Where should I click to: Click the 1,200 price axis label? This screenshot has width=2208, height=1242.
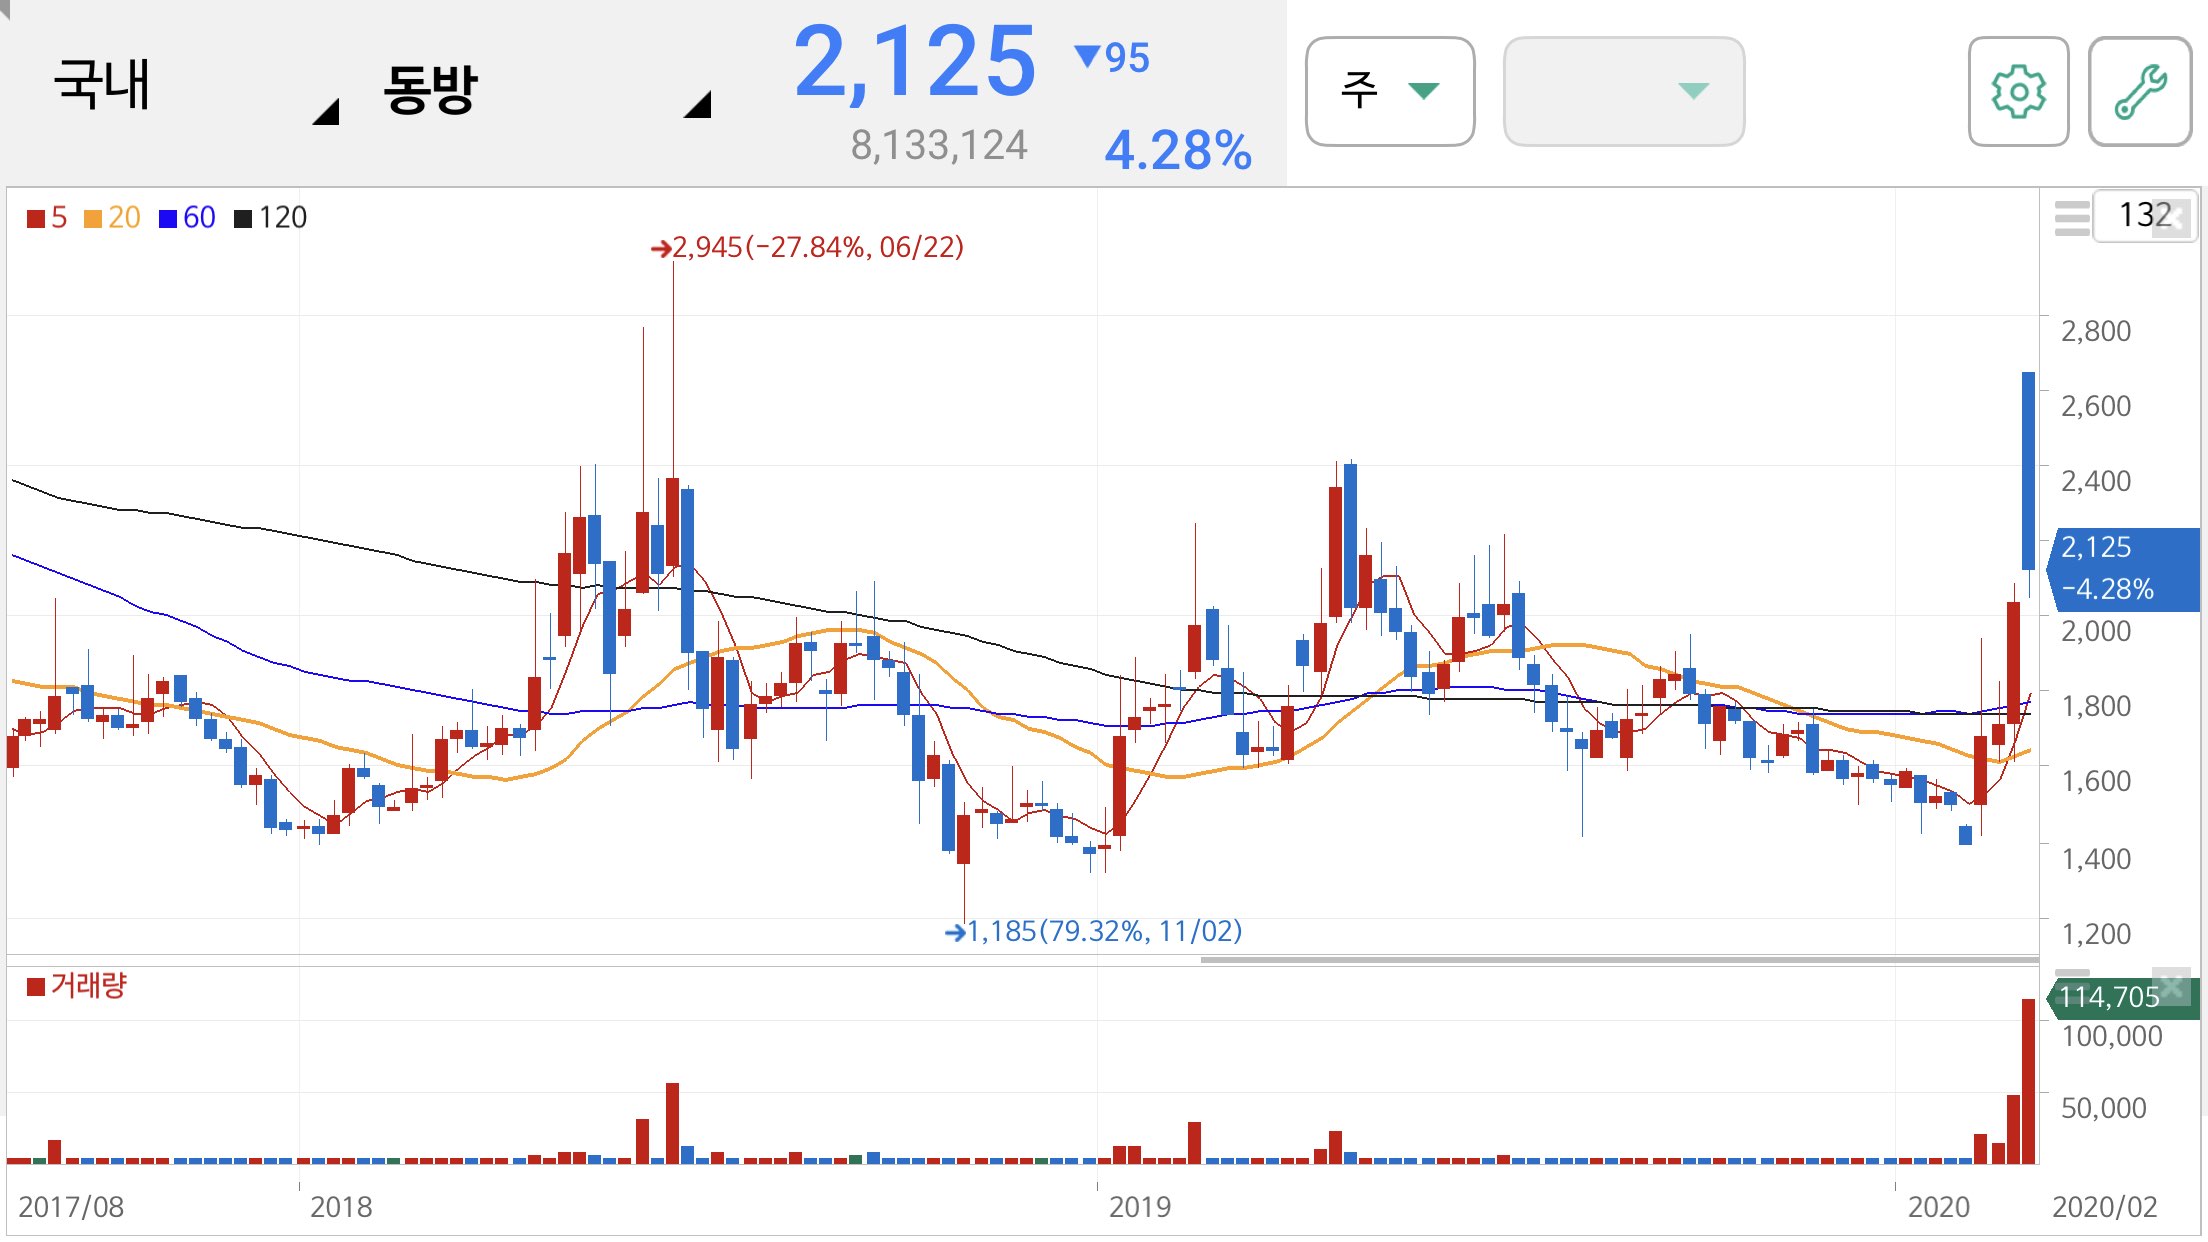[x=2096, y=934]
